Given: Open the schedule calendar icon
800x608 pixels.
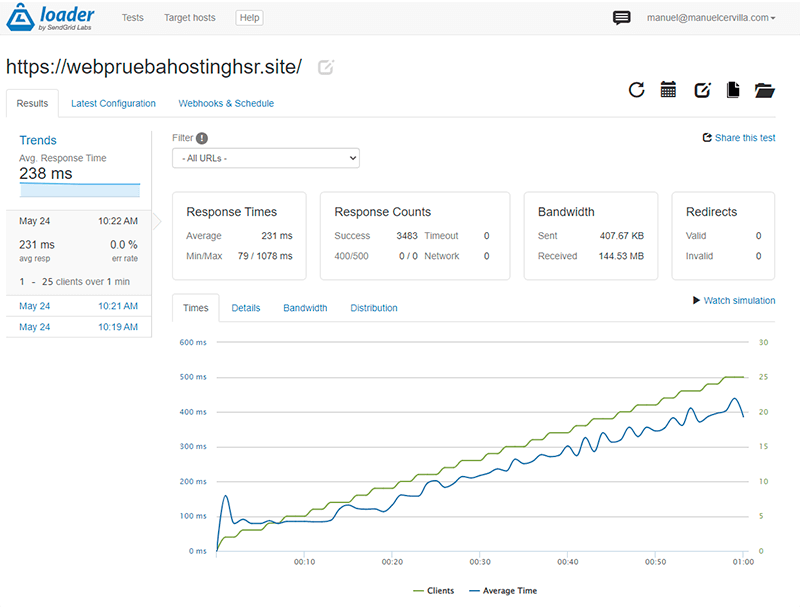Looking at the screenshot, I should 668,90.
